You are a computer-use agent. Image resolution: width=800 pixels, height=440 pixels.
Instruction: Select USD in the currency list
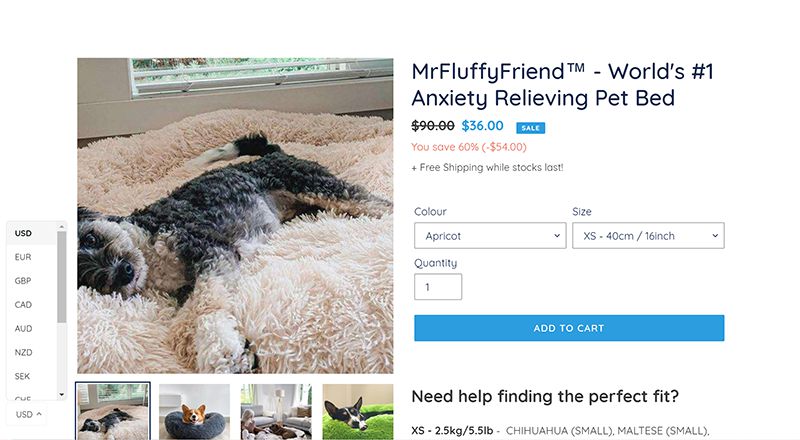pyautogui.click(x=24, y=233)
